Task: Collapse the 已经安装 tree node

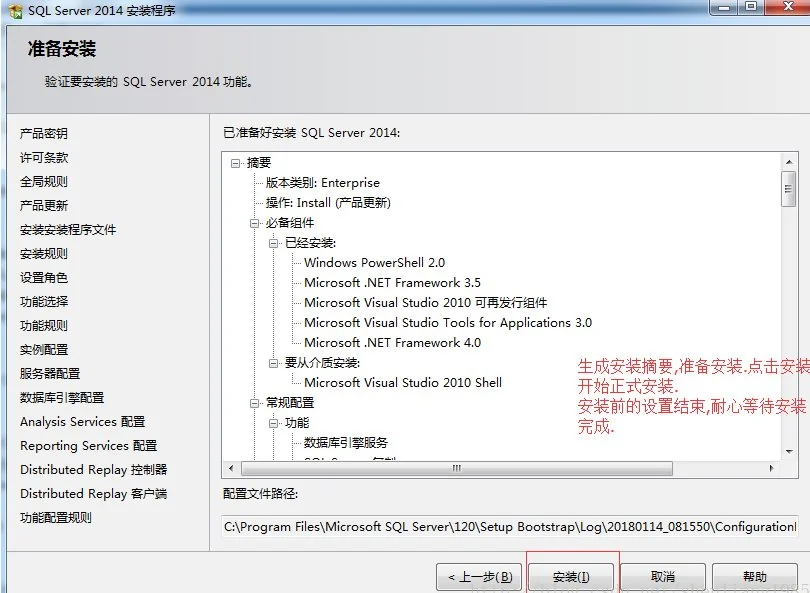Action: 274,243
